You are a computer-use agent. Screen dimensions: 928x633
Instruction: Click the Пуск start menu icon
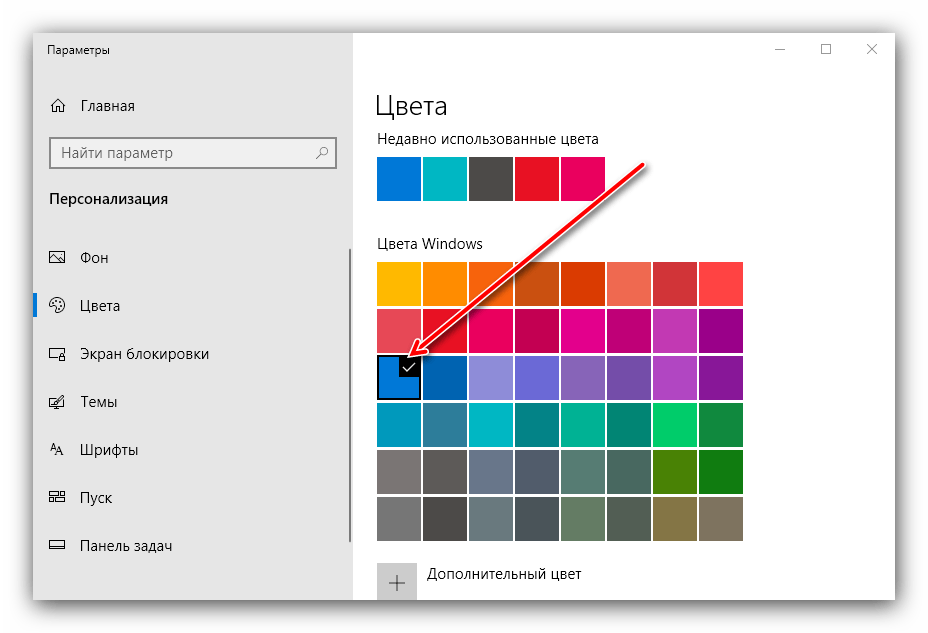(57, 498)
